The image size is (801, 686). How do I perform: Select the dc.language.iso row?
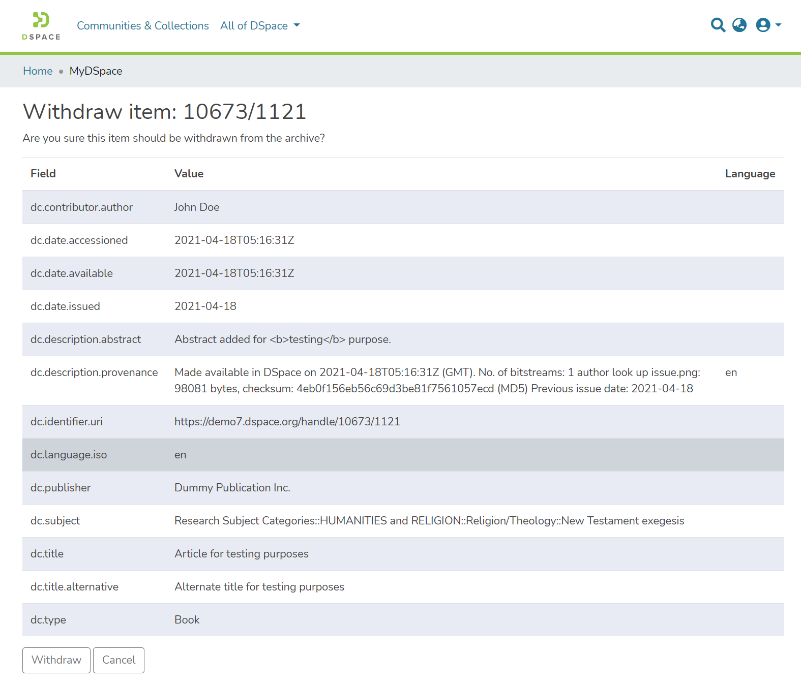click(x=400, y=455)
